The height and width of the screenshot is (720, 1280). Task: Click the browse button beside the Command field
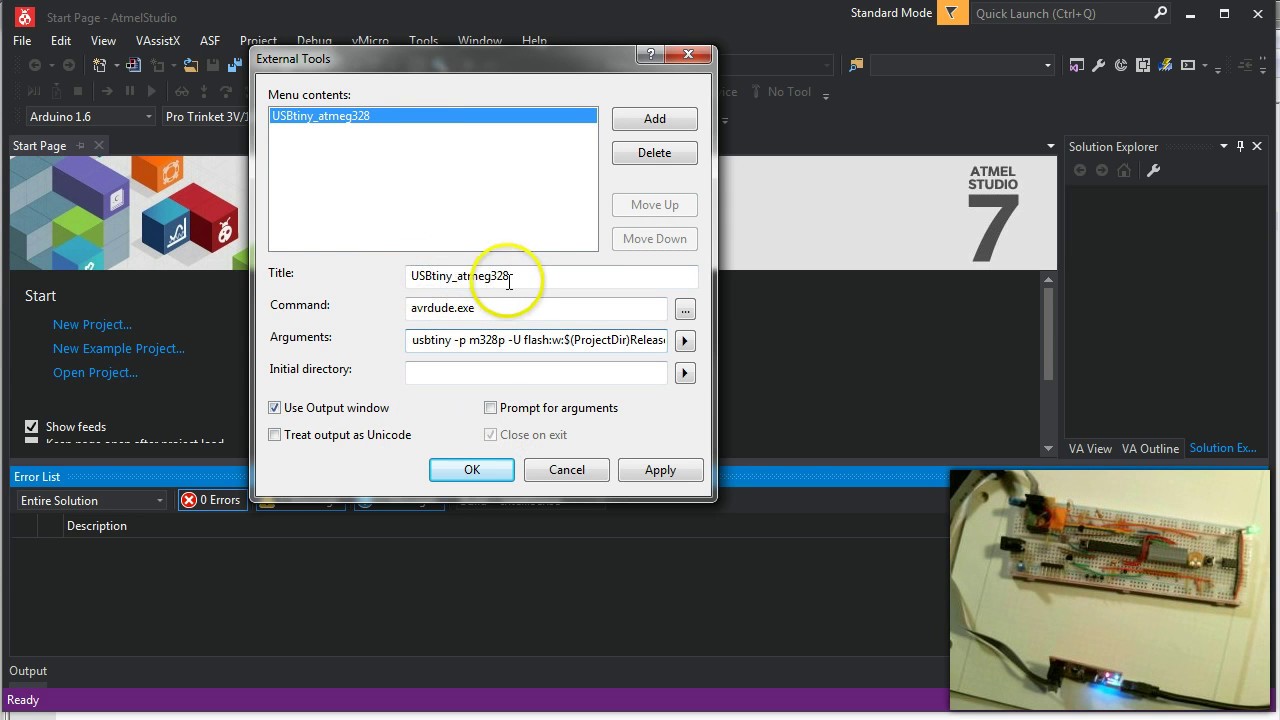tap(685, 309)
